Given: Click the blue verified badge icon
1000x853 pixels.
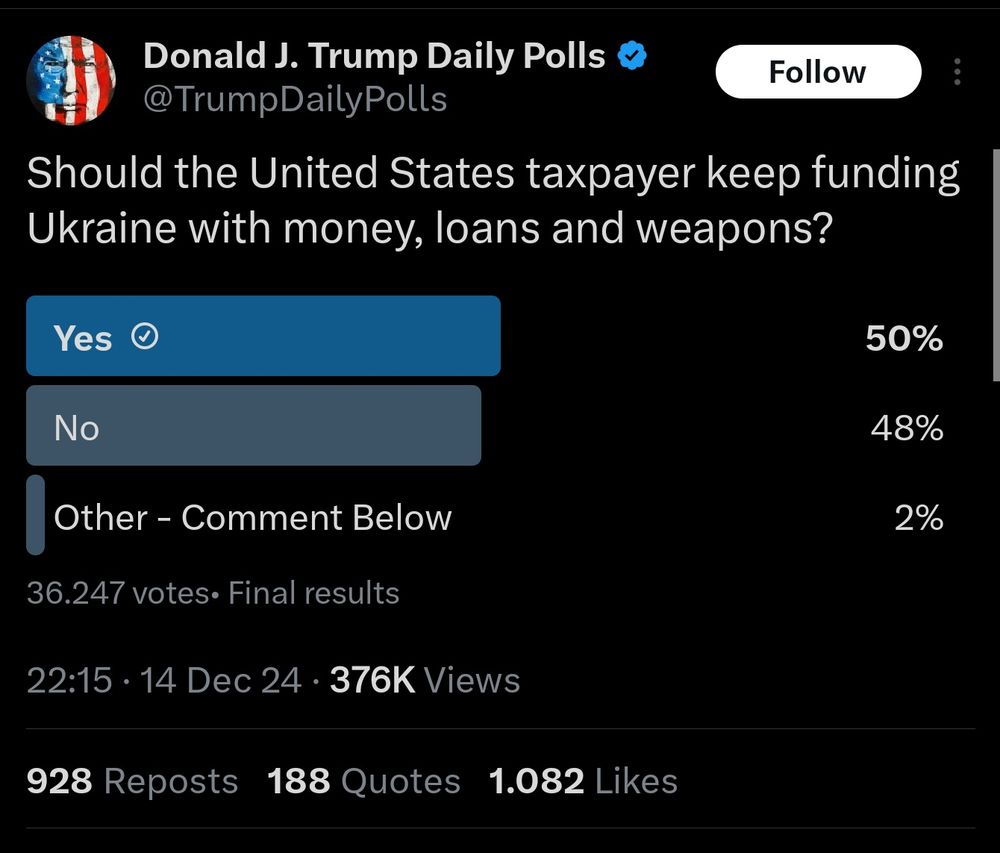Looking at the screenshot, I should click(632, 56).
